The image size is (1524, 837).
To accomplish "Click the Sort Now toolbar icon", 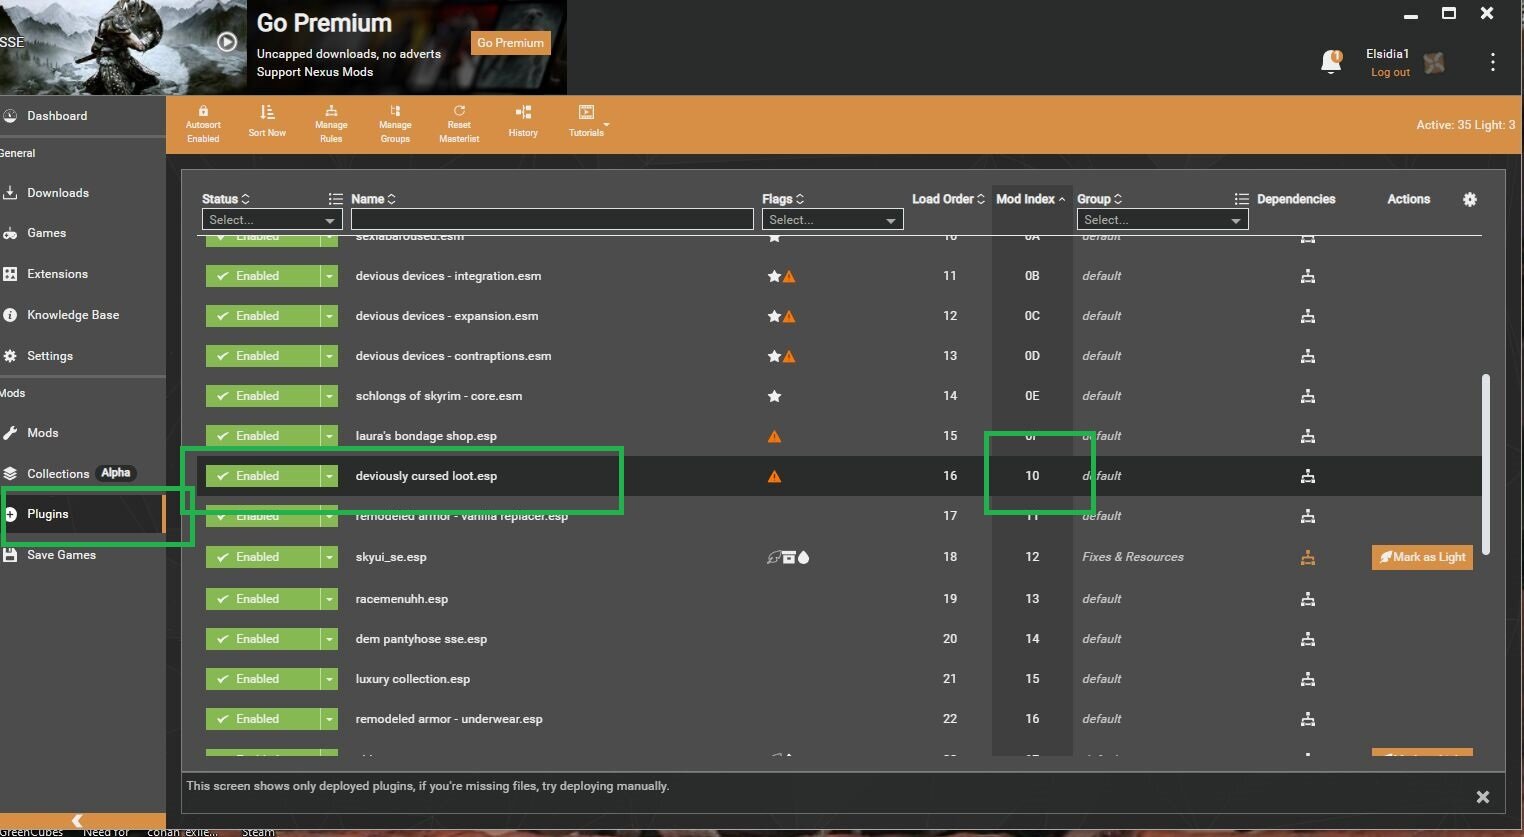I will point(267,122).
